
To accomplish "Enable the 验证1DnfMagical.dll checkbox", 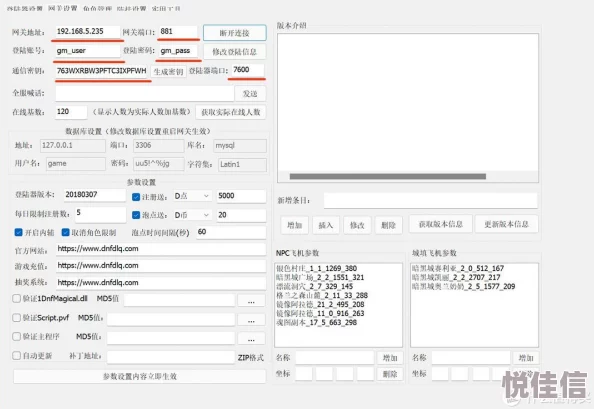I will [x=16, y=298].
